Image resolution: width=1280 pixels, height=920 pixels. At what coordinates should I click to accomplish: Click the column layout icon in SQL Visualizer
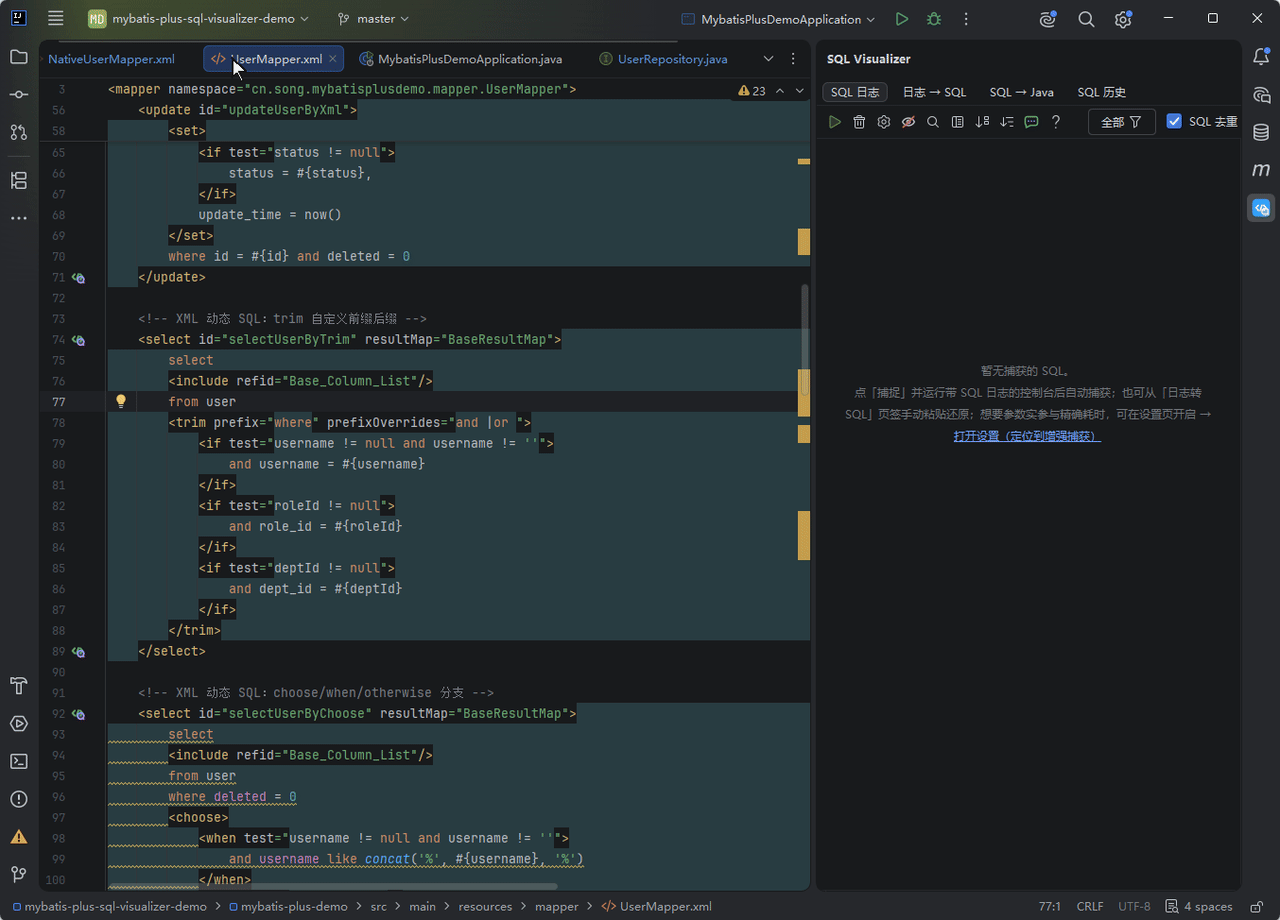point(958,122)
